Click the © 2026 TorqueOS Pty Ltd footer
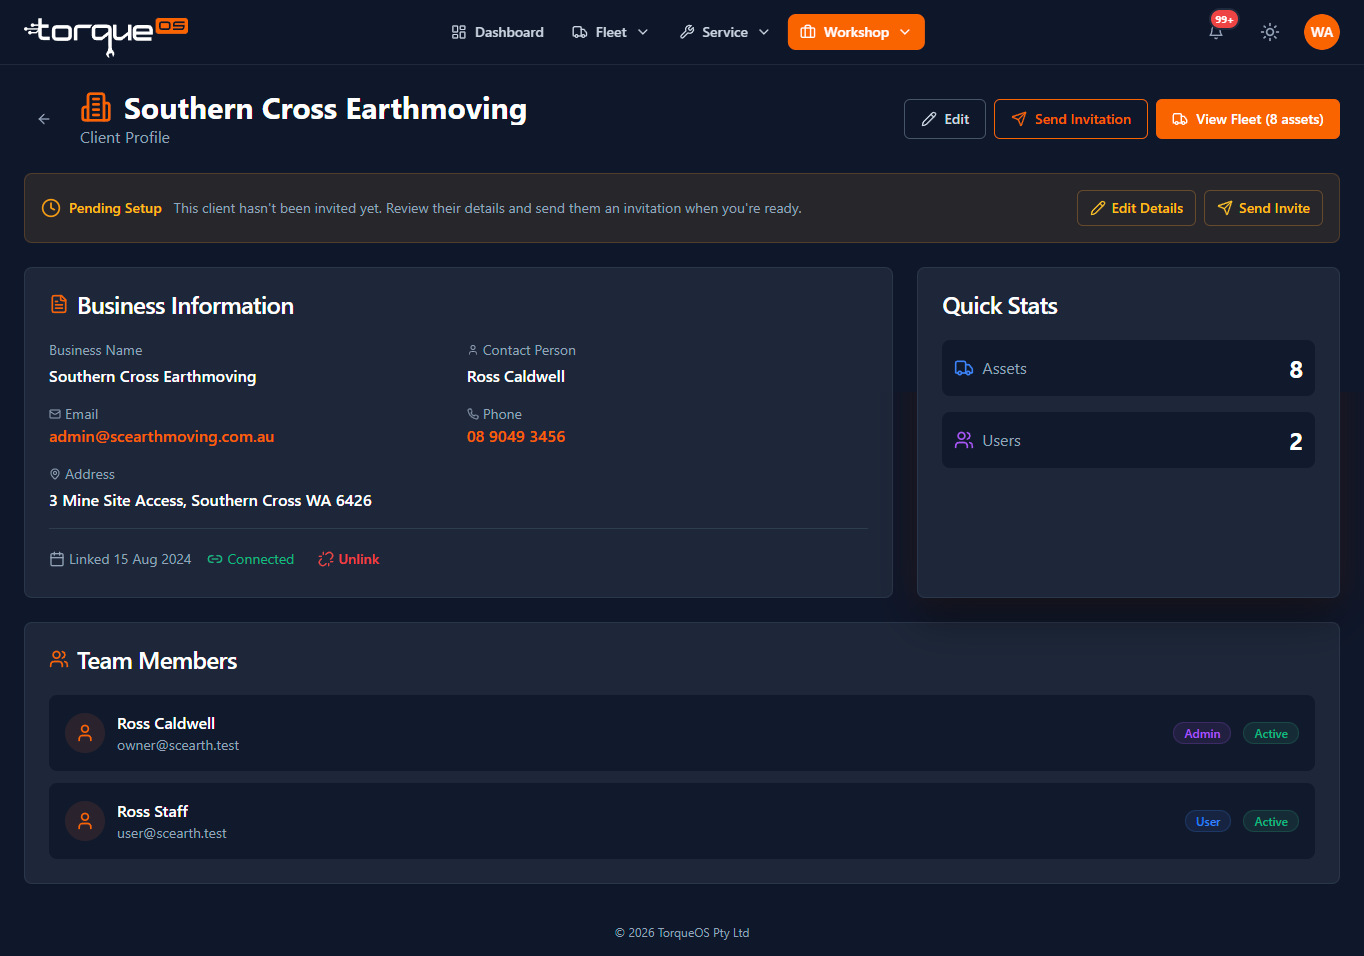 tap(682, 932)
